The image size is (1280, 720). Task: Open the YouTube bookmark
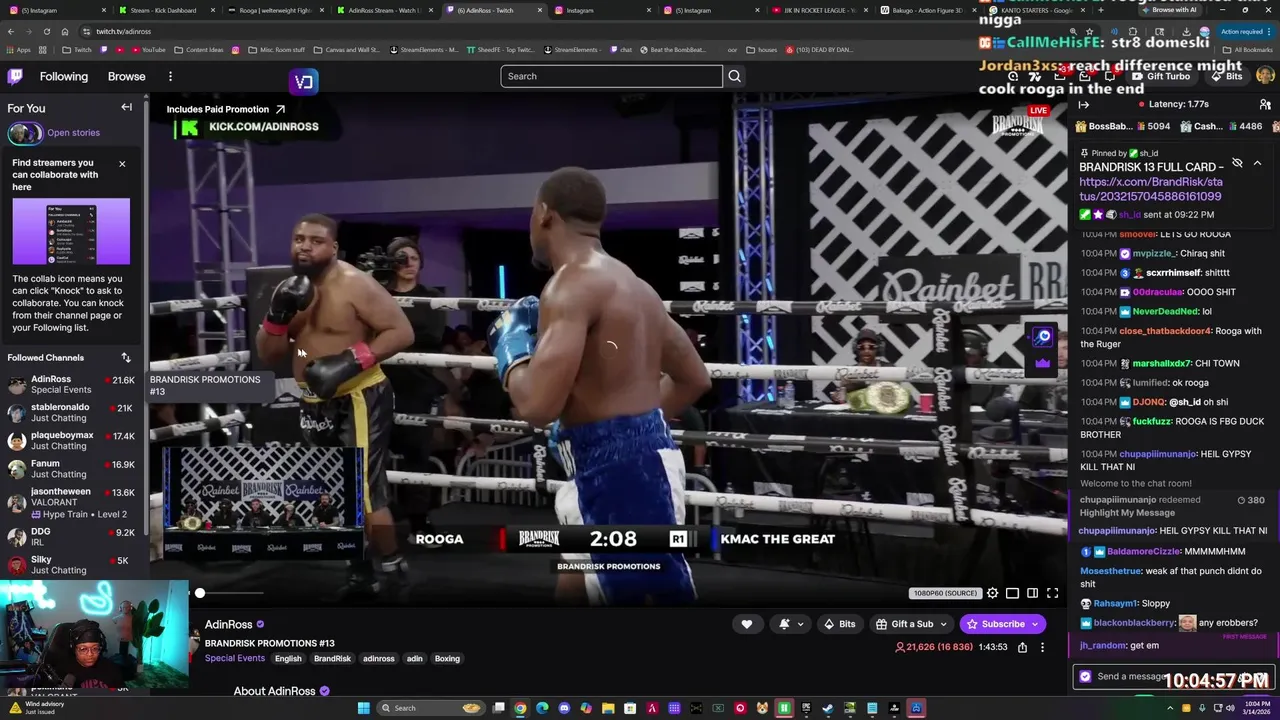tap(148, 50)
